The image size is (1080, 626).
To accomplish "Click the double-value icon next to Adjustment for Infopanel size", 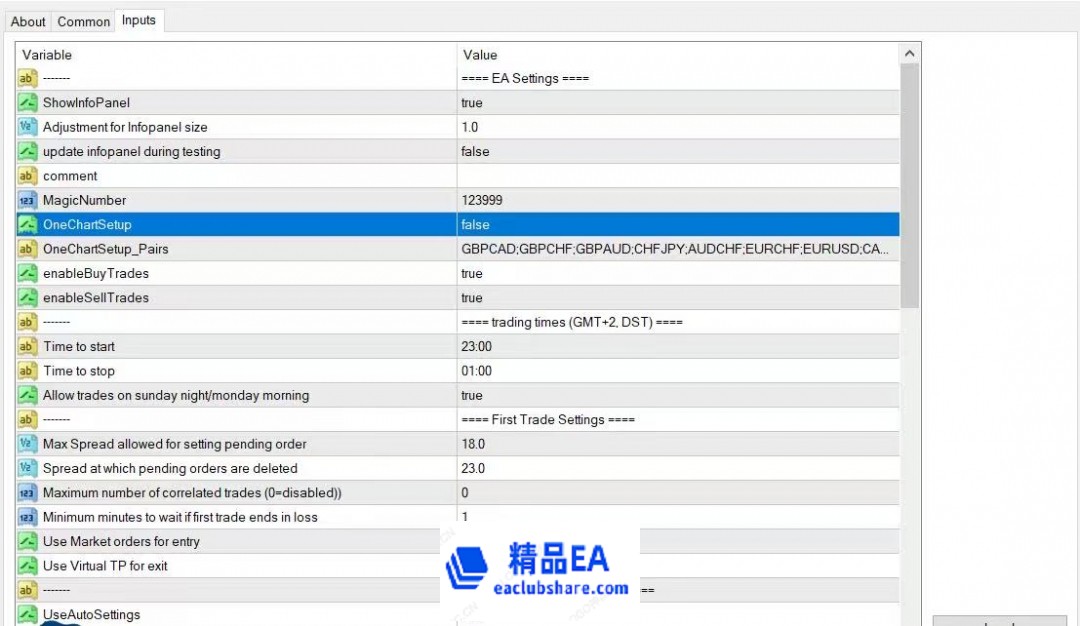I will point(28,127).
